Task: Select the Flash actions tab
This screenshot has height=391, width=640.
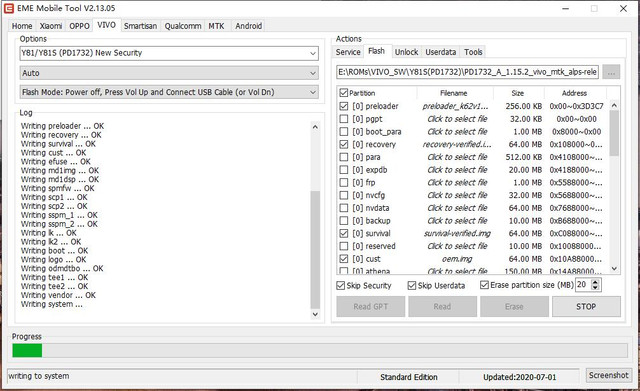Action: tap(376, 51)
